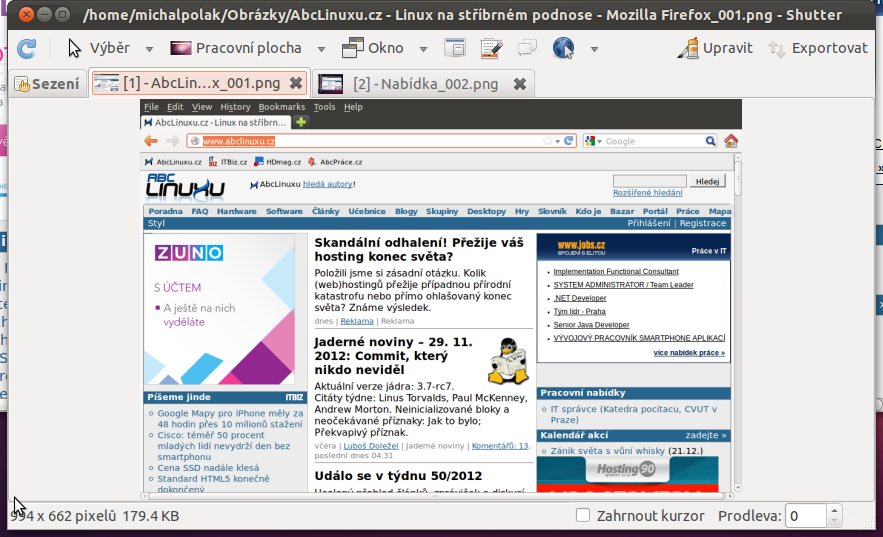
Task: Click the ZUNO advertisement banner
Action: point(220,309)
